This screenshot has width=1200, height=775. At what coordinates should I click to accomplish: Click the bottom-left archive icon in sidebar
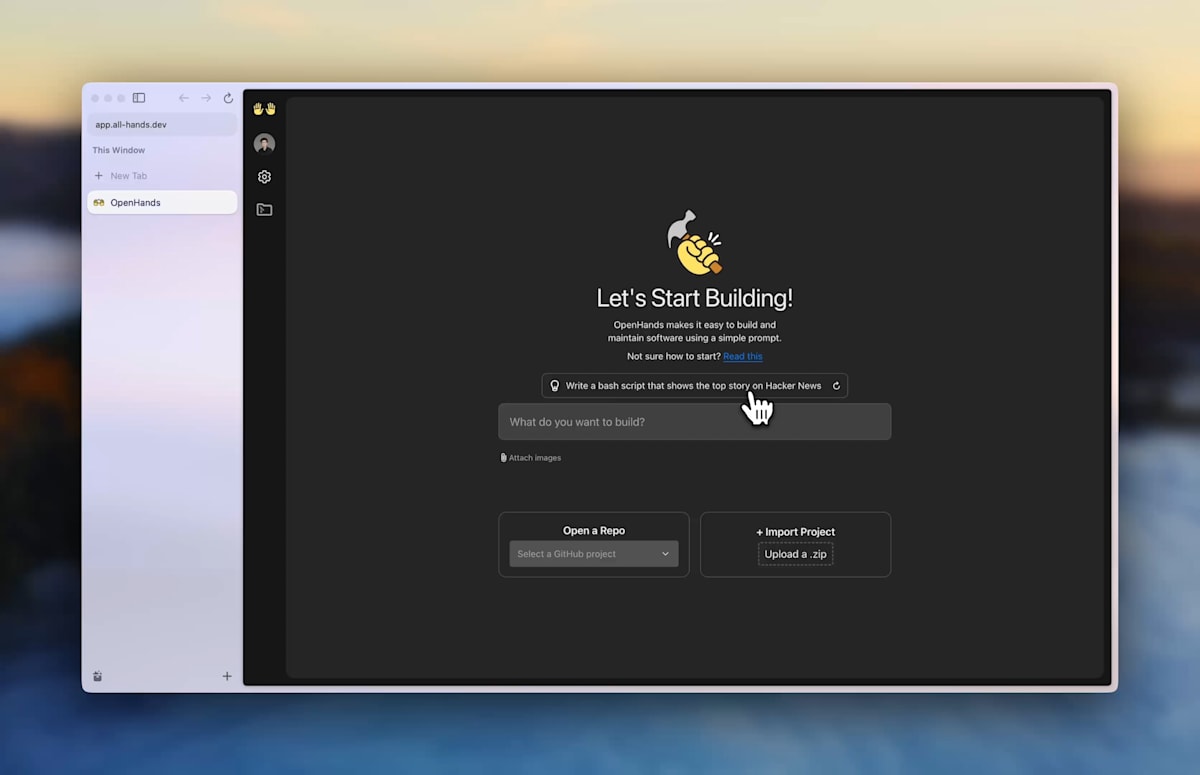coord(97,676)
